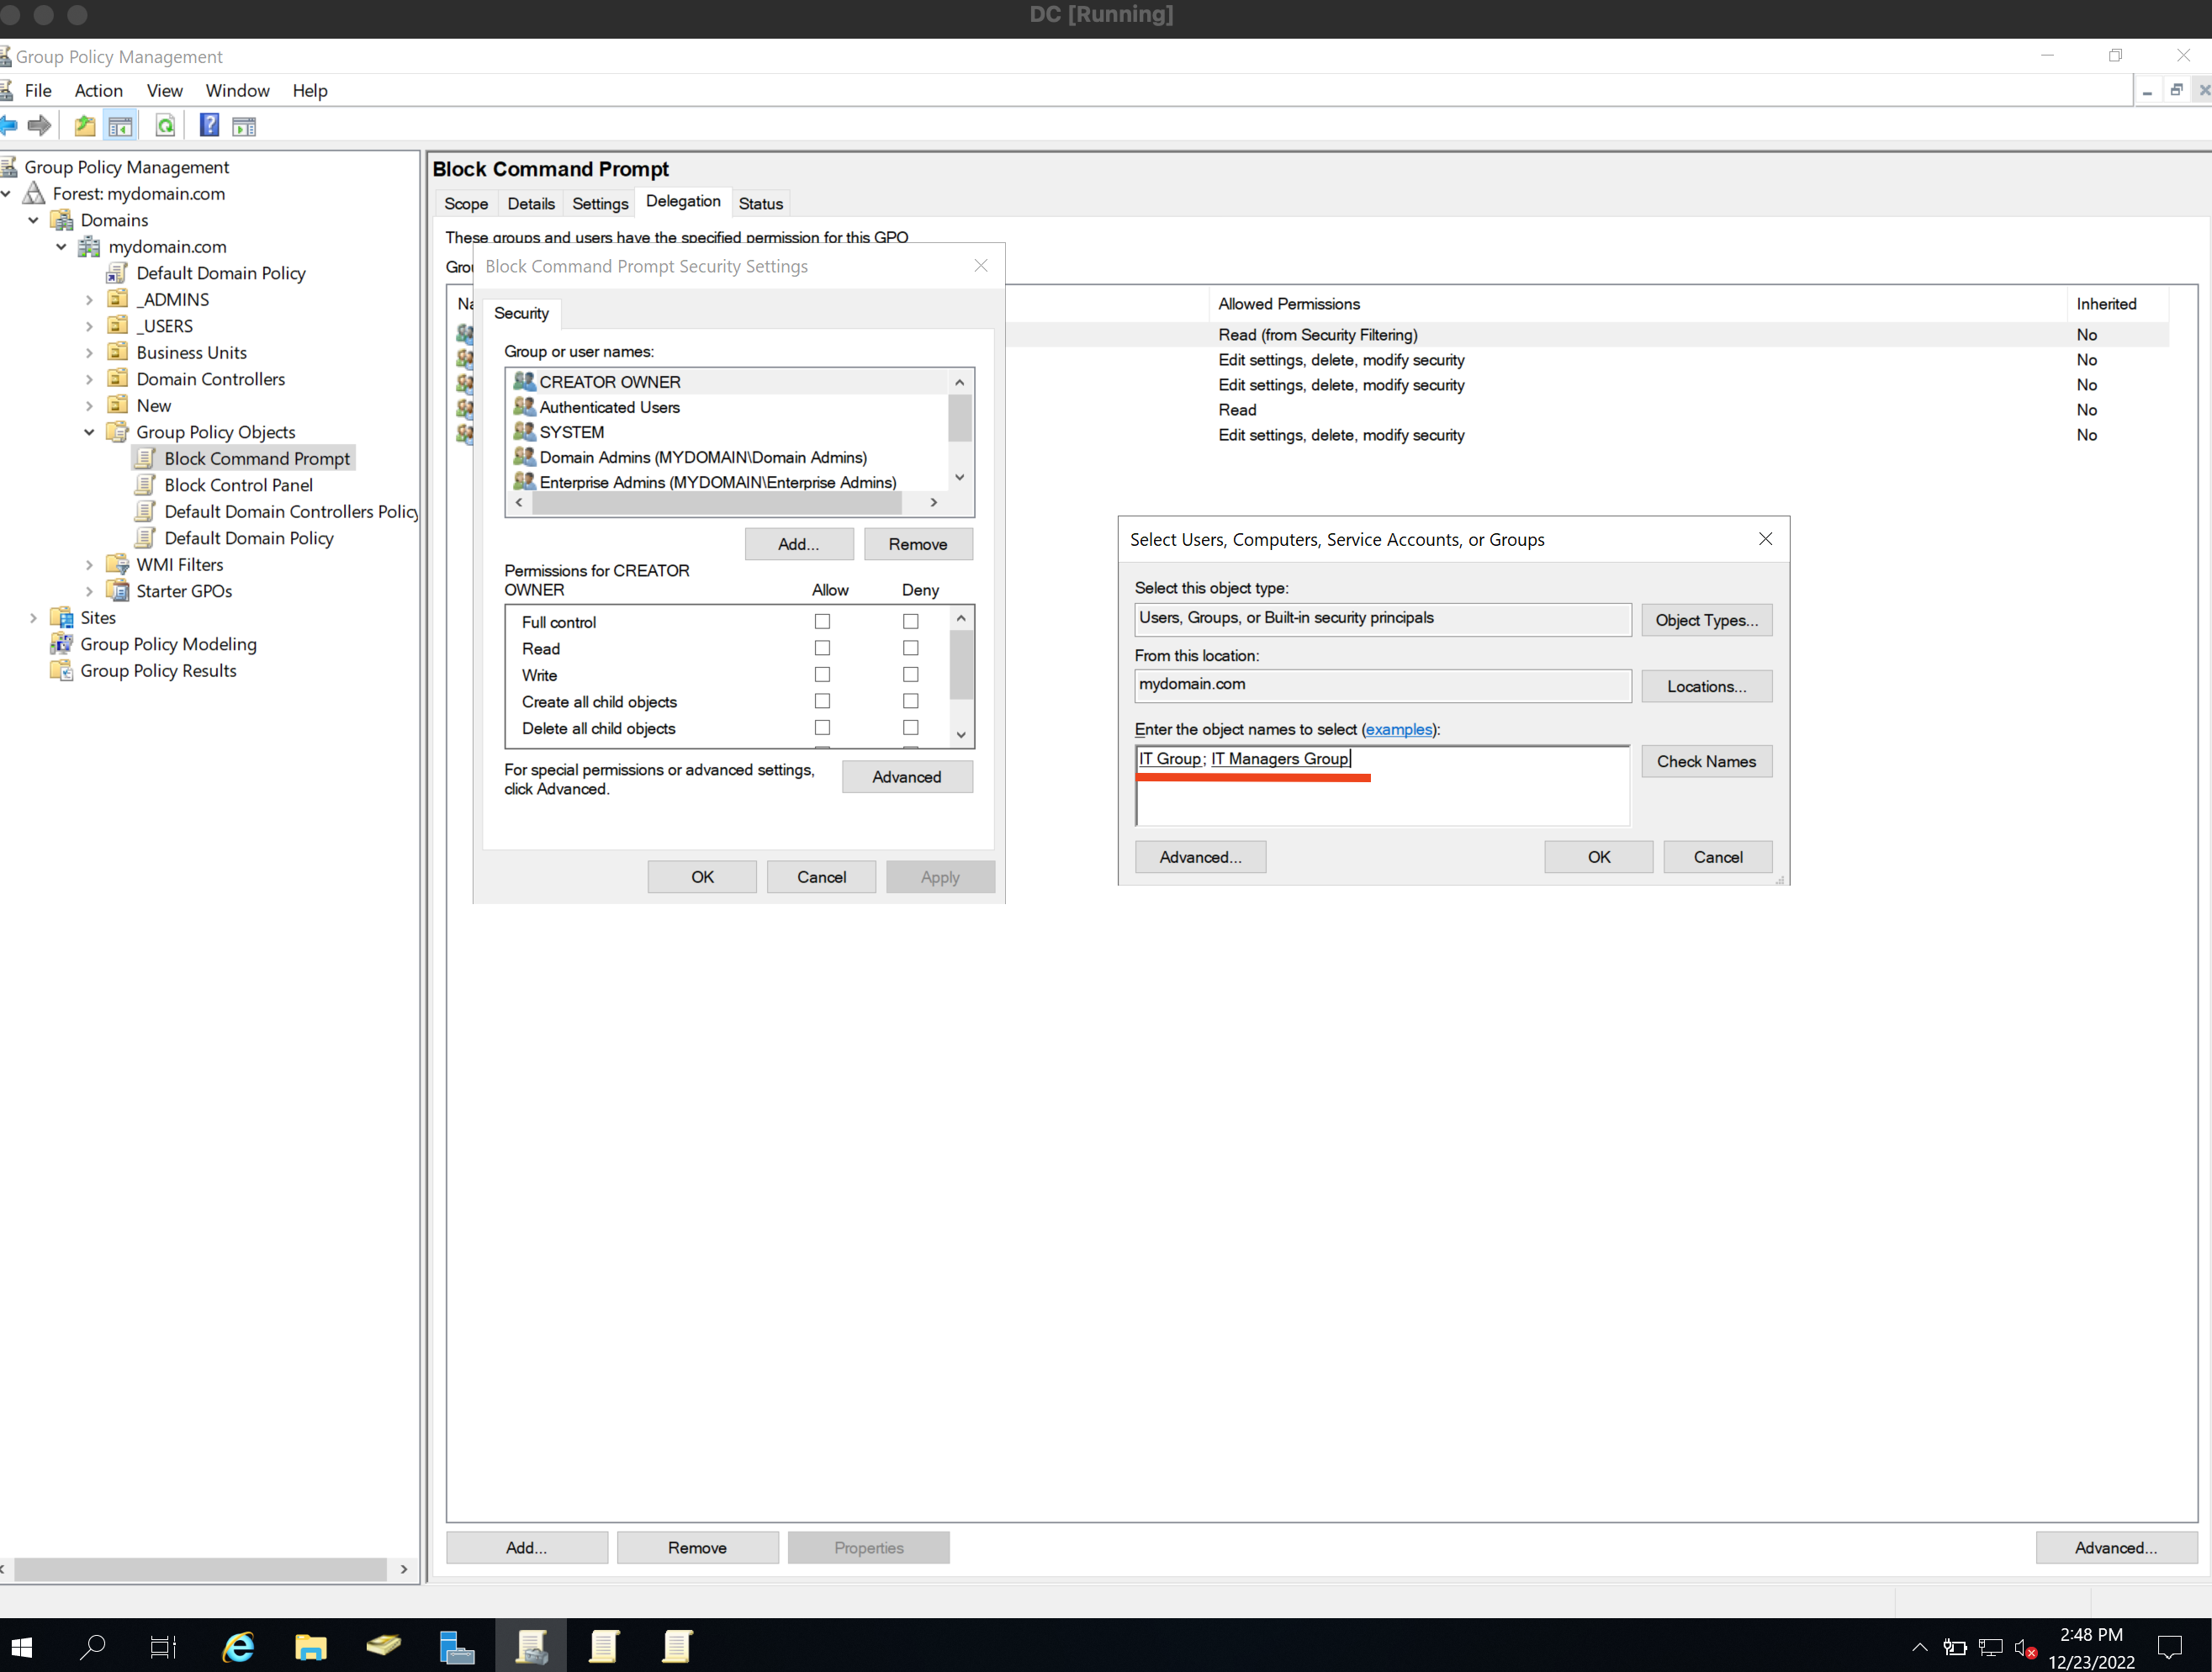This screenshot has height=1672, width=2212.
Task: Select the Authenticated Users group entry
Action: pyautogui.click(x=609, y=407)
